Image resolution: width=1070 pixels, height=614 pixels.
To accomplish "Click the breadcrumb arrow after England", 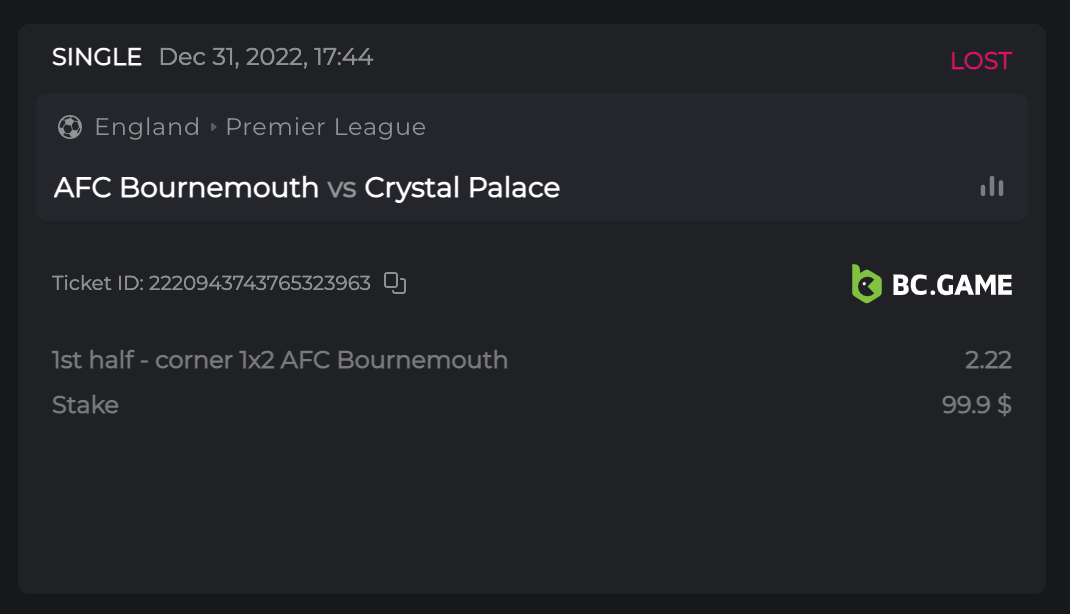I will point(212,127).
